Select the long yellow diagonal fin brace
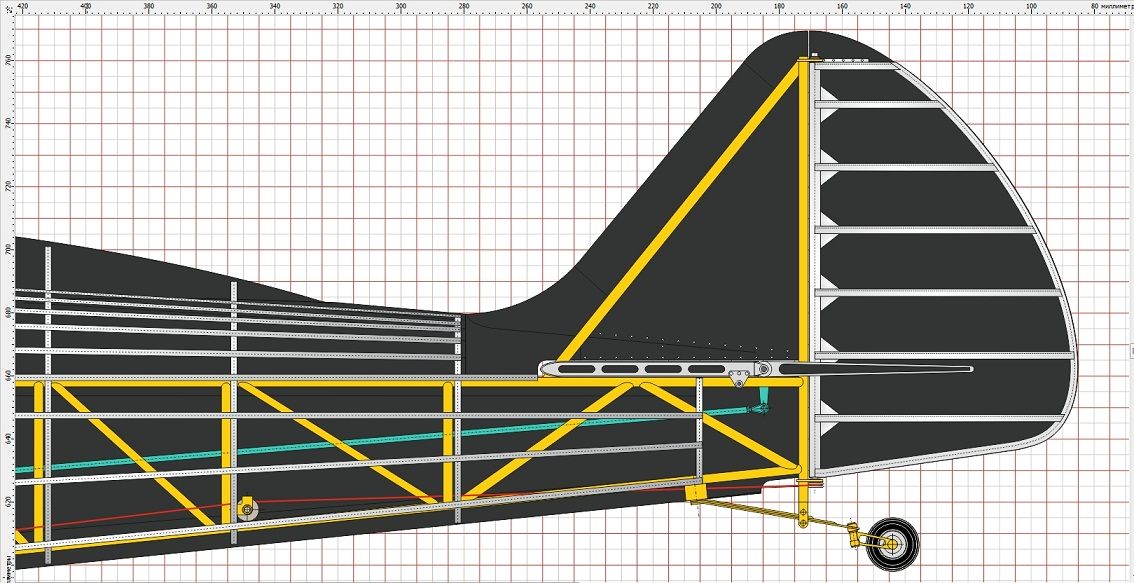1134x583 pixels. tap(680, 212)
